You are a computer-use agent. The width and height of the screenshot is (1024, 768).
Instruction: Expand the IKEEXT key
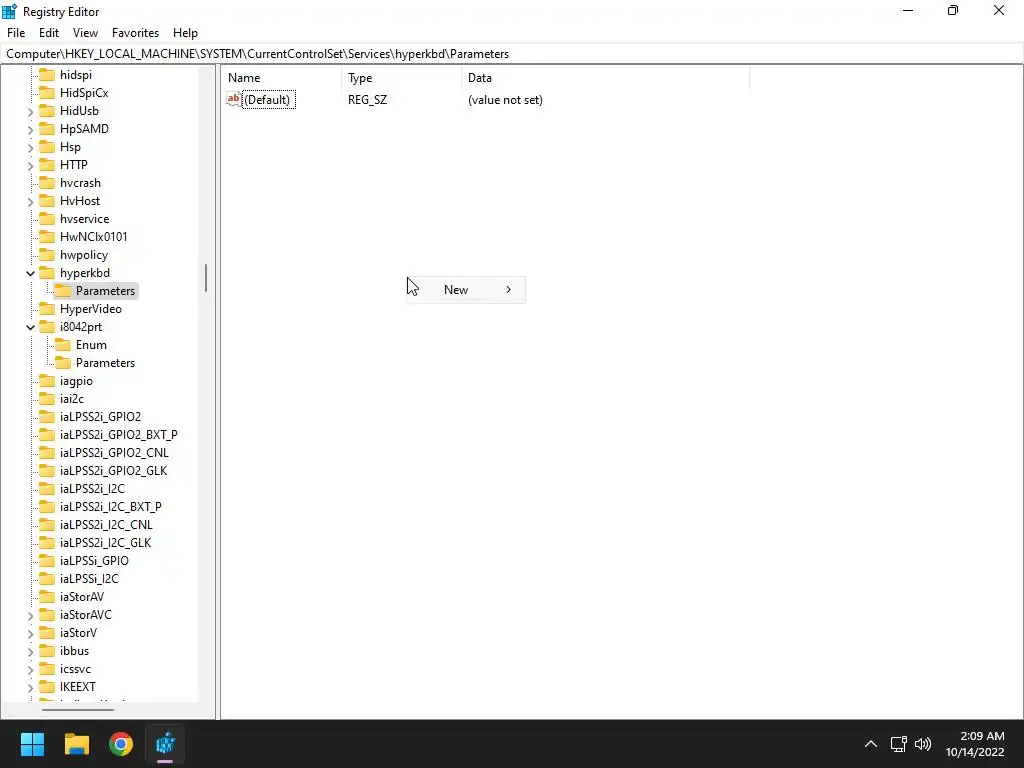coord(30,687)
